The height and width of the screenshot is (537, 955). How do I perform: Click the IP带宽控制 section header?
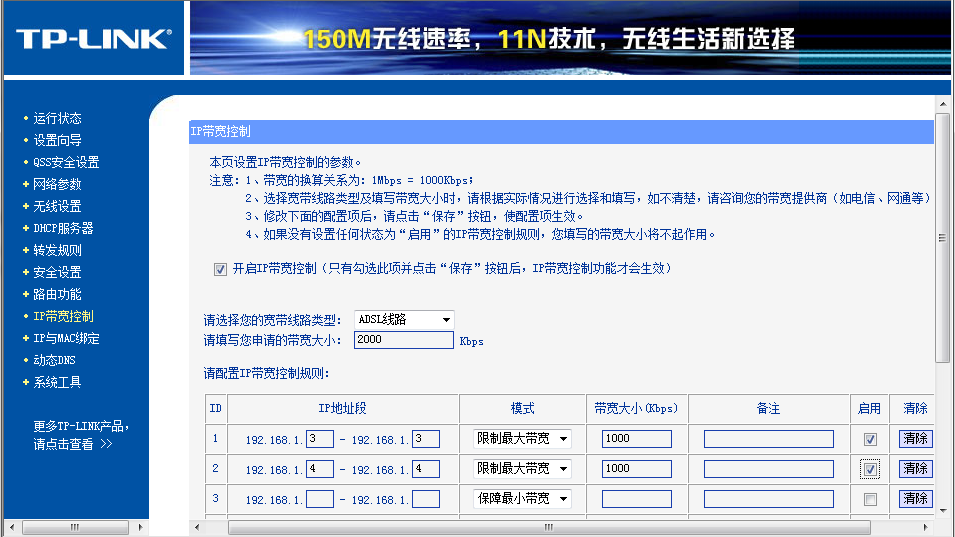561,132
